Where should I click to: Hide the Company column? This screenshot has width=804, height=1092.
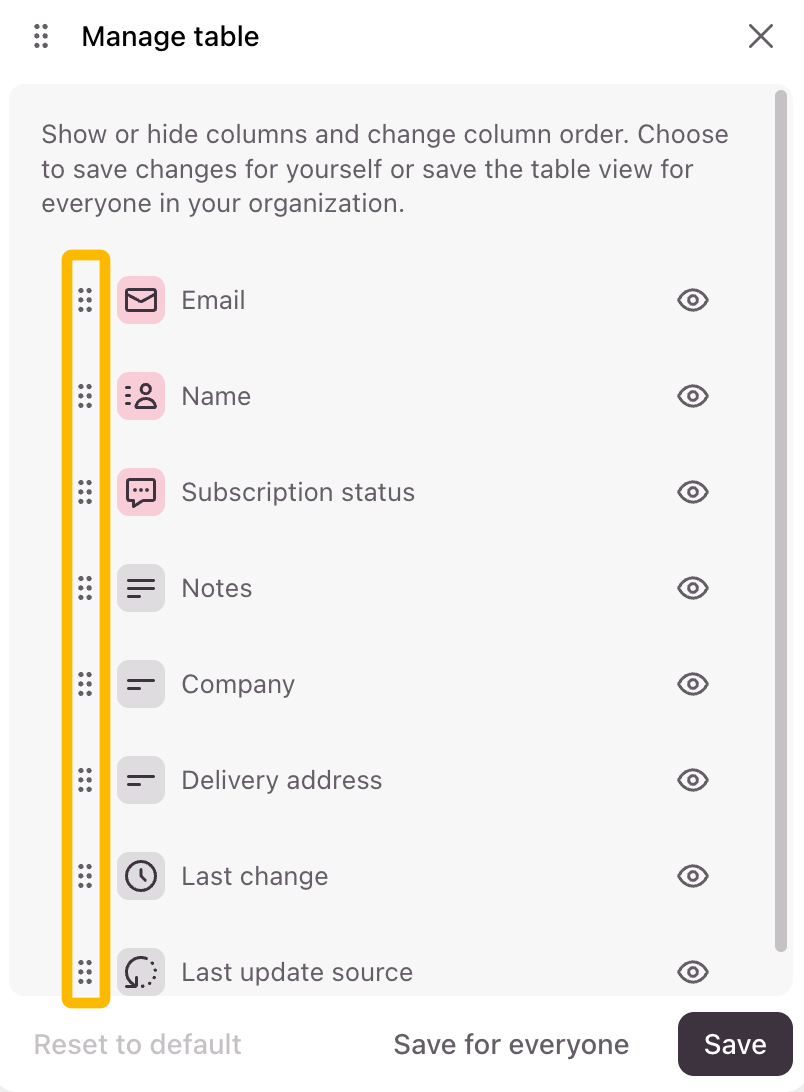coord(693,684)
